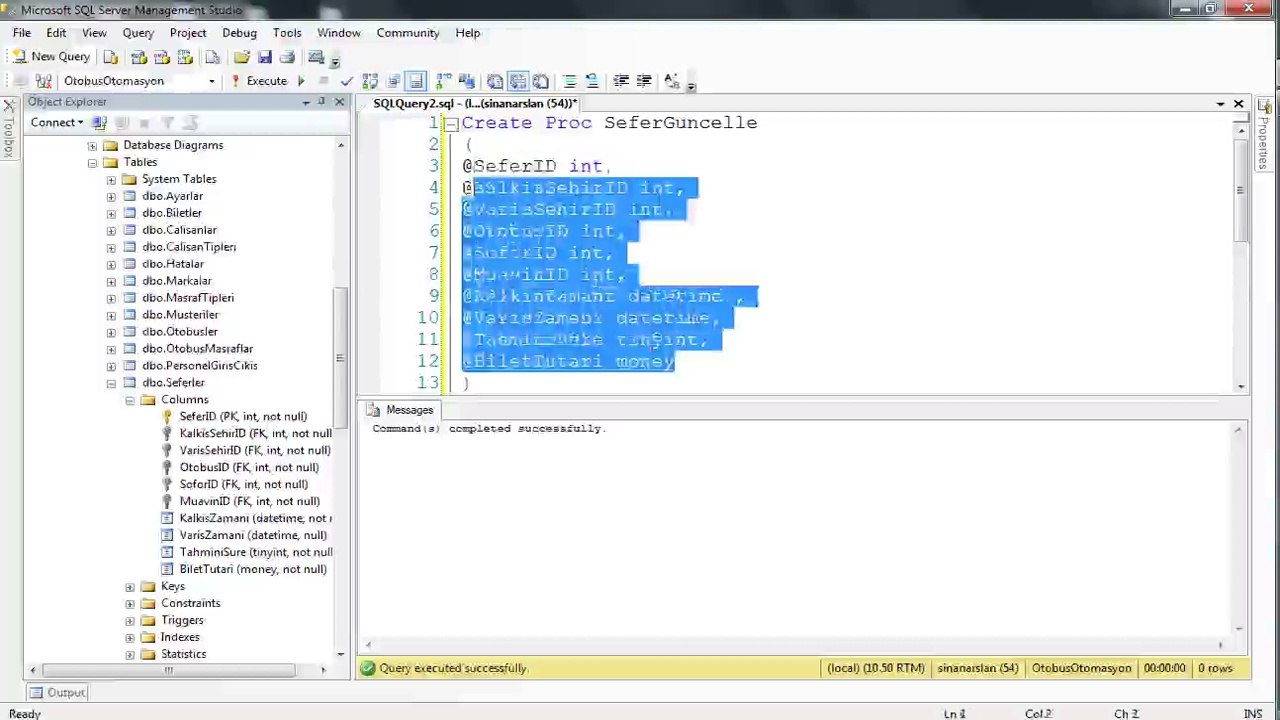Click the Object Explorer refresh icon
This screenshot has width=1280, height=720.
pyautogui.click(x=190, y=123)
